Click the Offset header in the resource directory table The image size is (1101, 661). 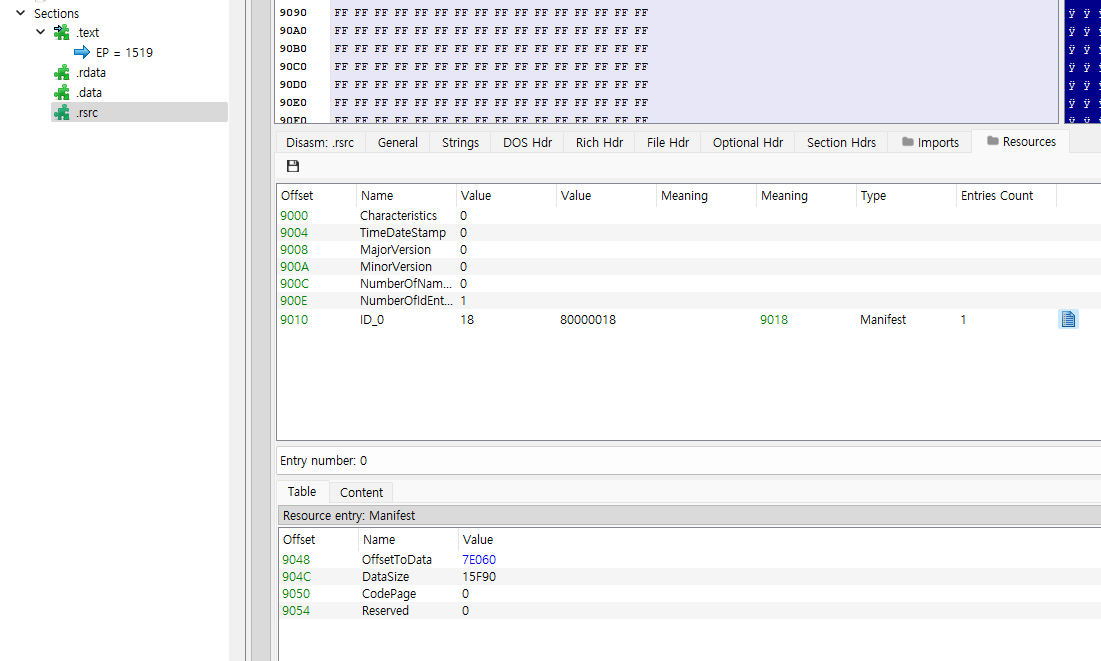[316, 196]
